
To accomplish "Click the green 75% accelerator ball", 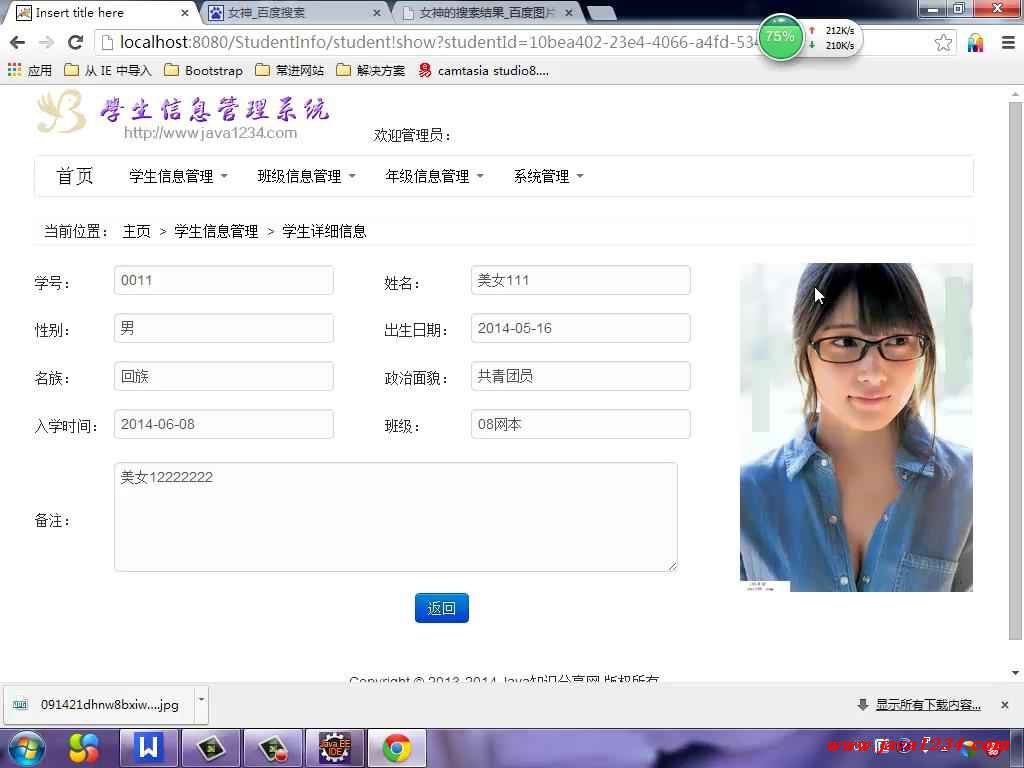I will pos(780,37).
